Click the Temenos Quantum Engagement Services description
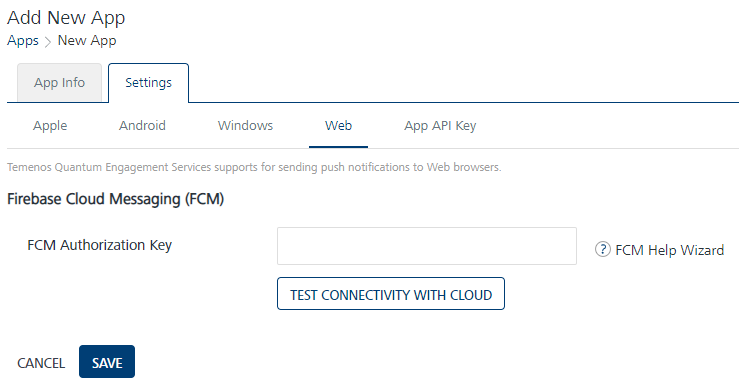 (x=254, y=167)
